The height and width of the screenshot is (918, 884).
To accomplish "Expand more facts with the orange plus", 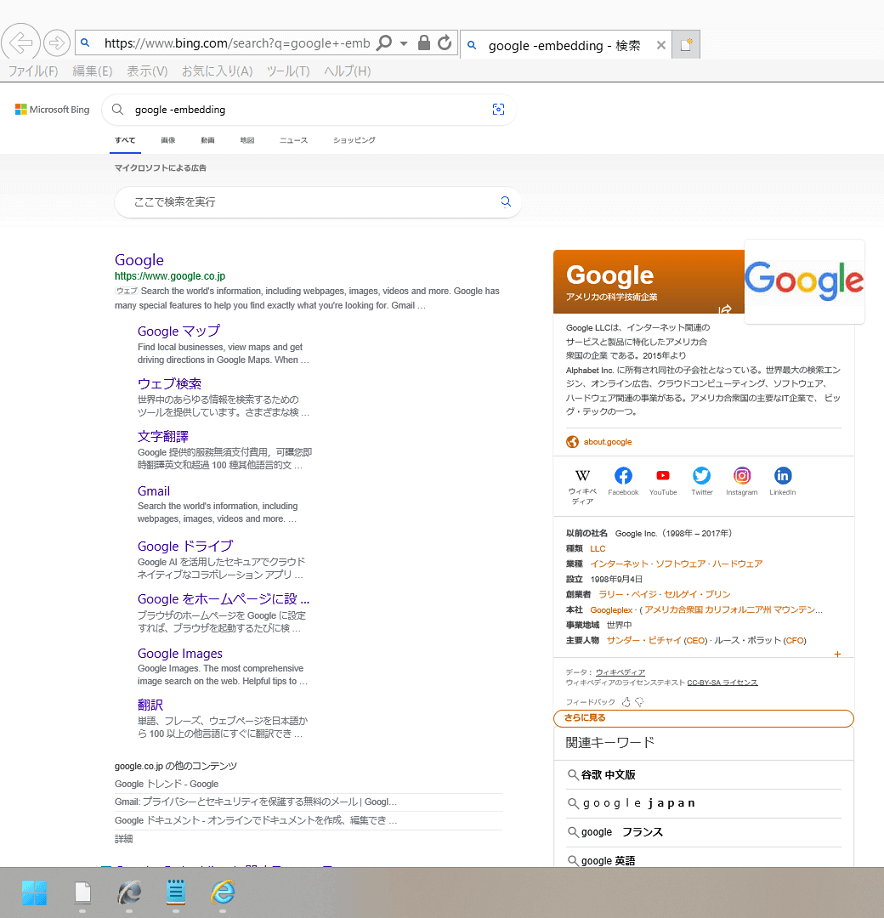I will click(838, 654).
